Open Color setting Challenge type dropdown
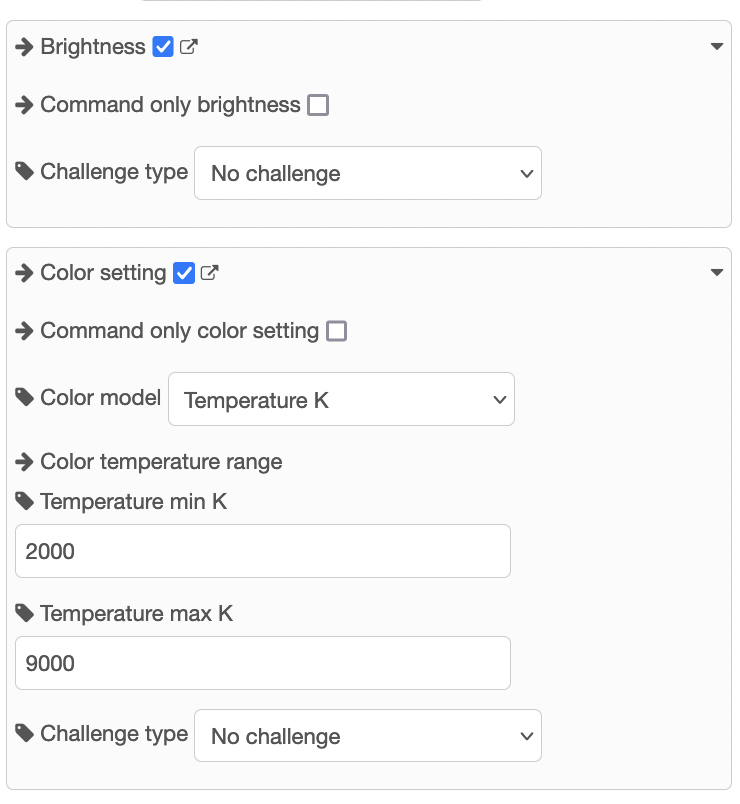 (x=368, y=737)
